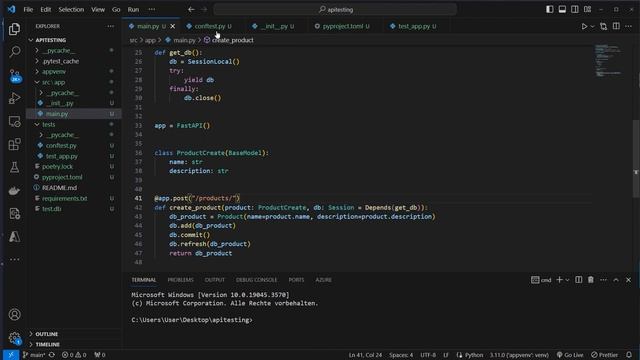Open notifications bell in status bar
The width and height of the screenshot is (640, 360).
pyautogui.click(x=629, y=355)
